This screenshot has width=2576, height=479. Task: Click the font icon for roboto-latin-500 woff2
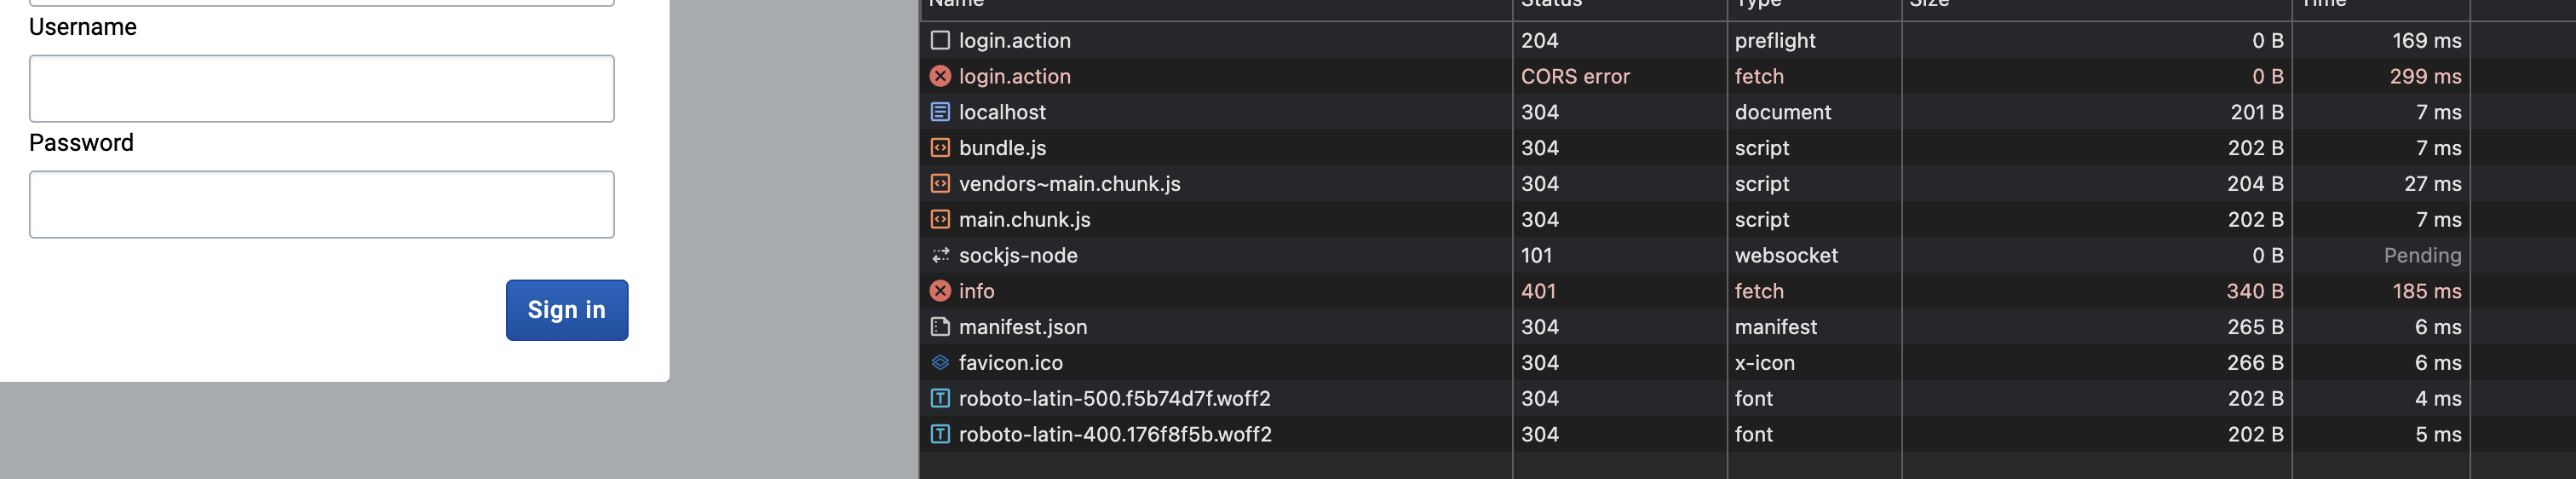(x=940, y=399)
